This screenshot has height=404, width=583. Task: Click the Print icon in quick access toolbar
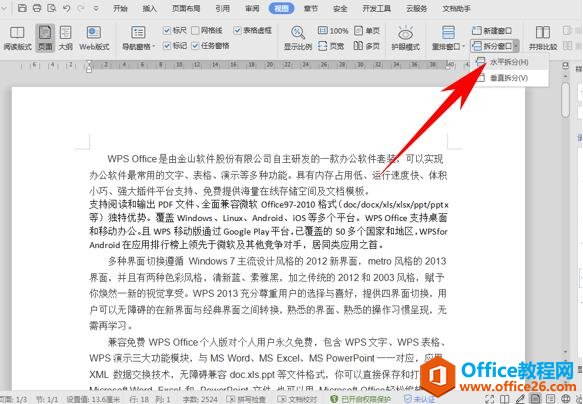[37, 8]
